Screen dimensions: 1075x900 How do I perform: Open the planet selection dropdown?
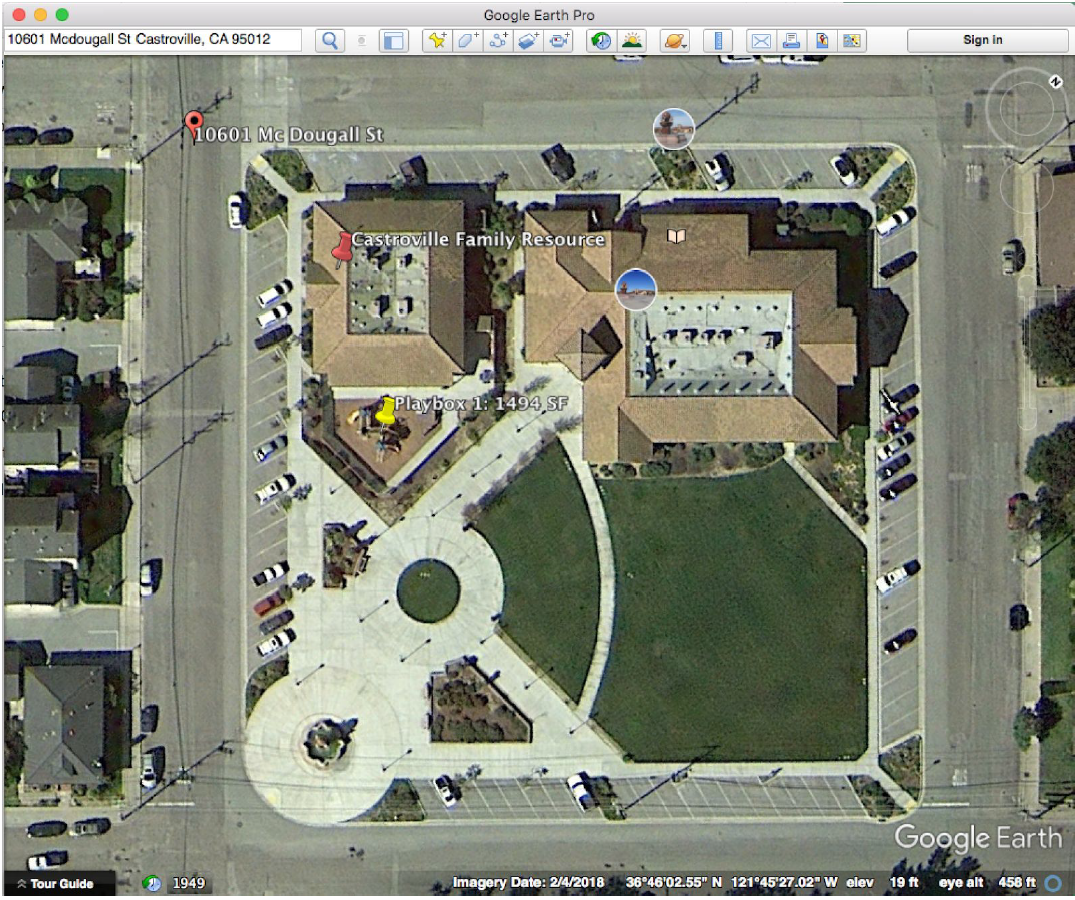click(675, 41)
